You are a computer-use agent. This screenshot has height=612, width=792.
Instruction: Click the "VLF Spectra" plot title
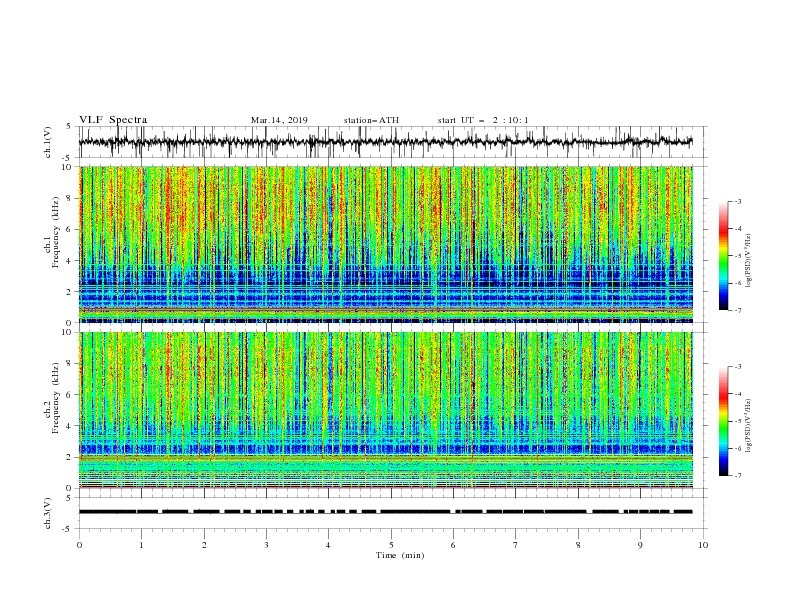click(113, 120)
